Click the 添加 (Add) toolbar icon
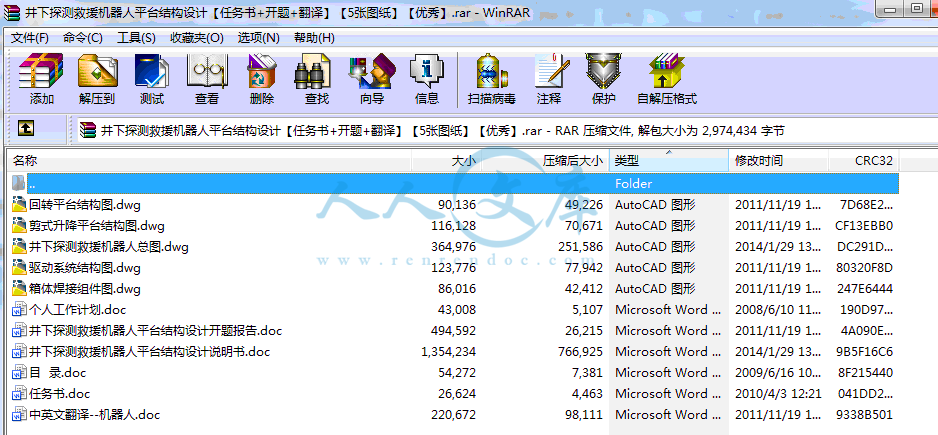The height and width of the screenshot is (435, 938). pyautogui.click(x=41, y=72)
